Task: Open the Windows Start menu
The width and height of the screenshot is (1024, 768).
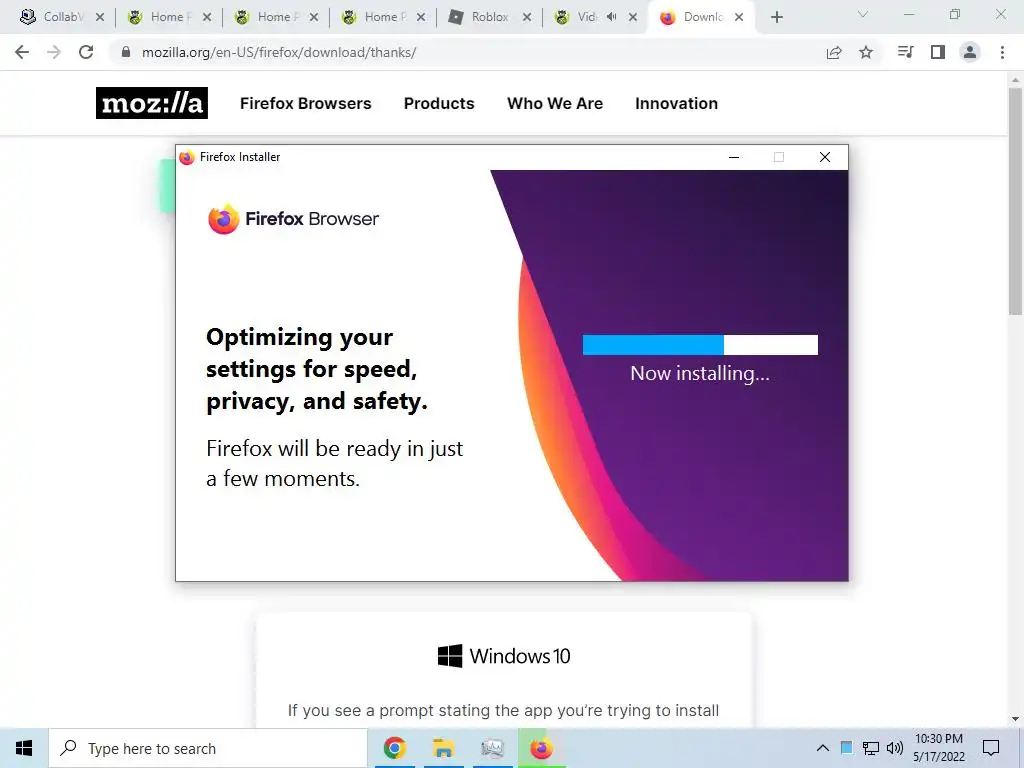Action: [x=24, y=748]
